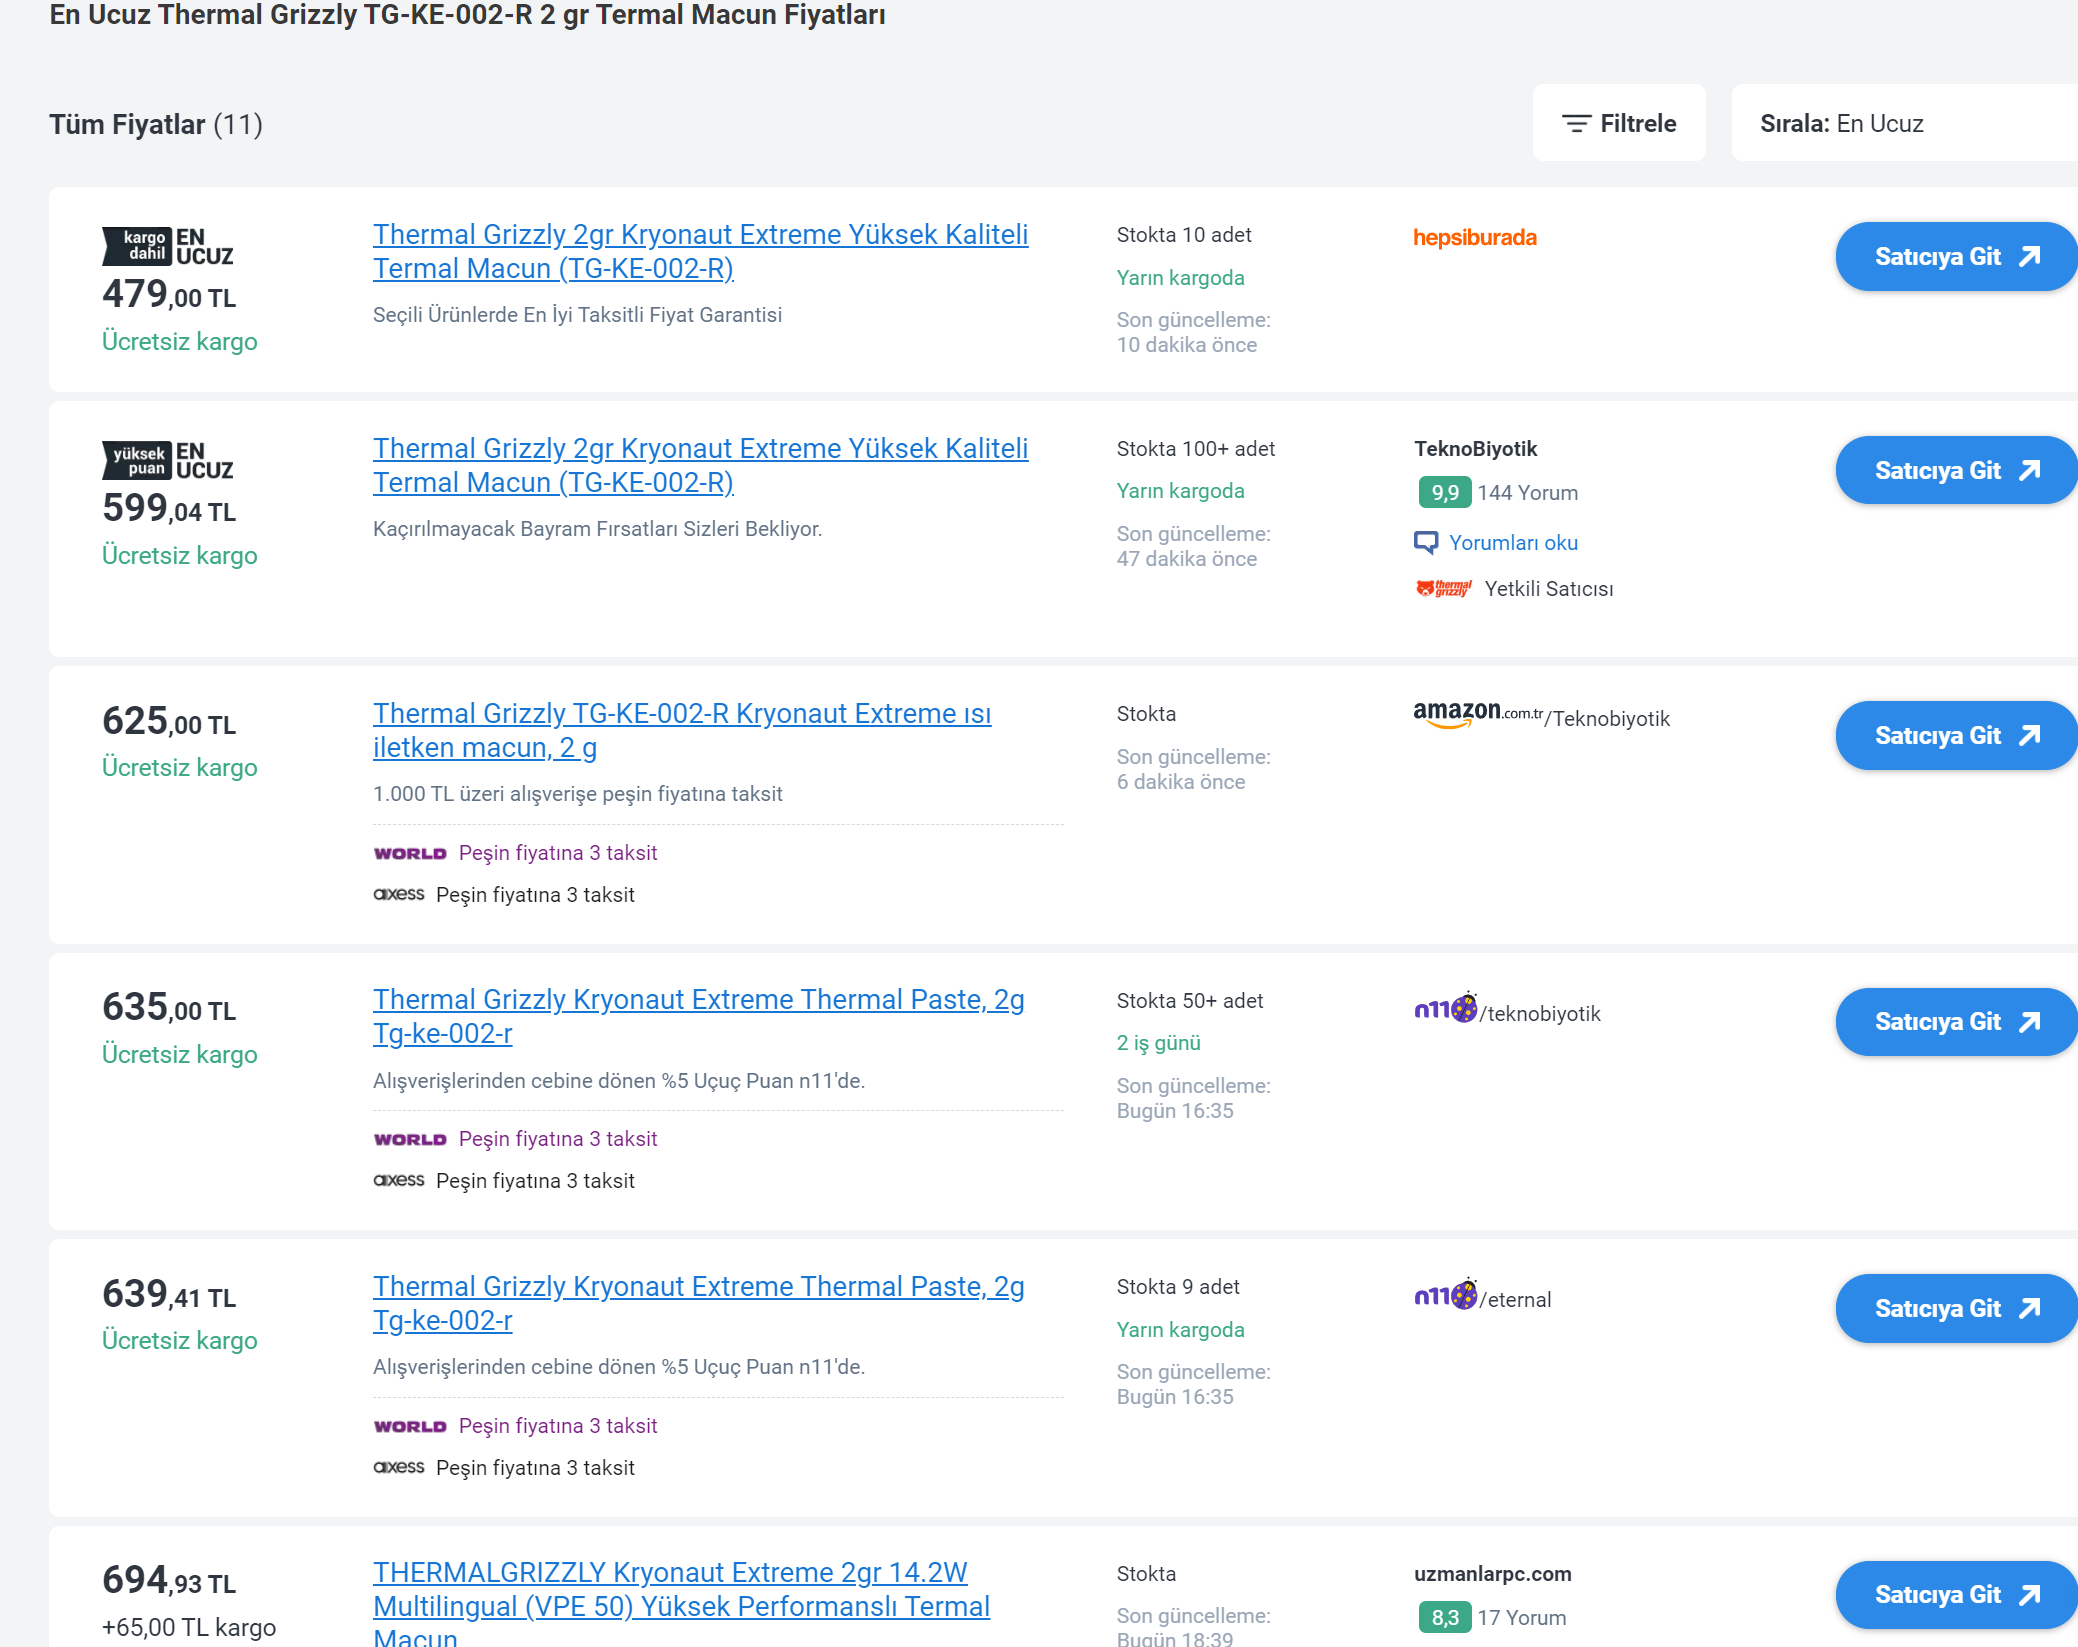Image resolution: width=2078 pixels, height=1647 pixels.
Task: Click Yetkili Satıcısı label
Action: click(x=1549, y=589)
